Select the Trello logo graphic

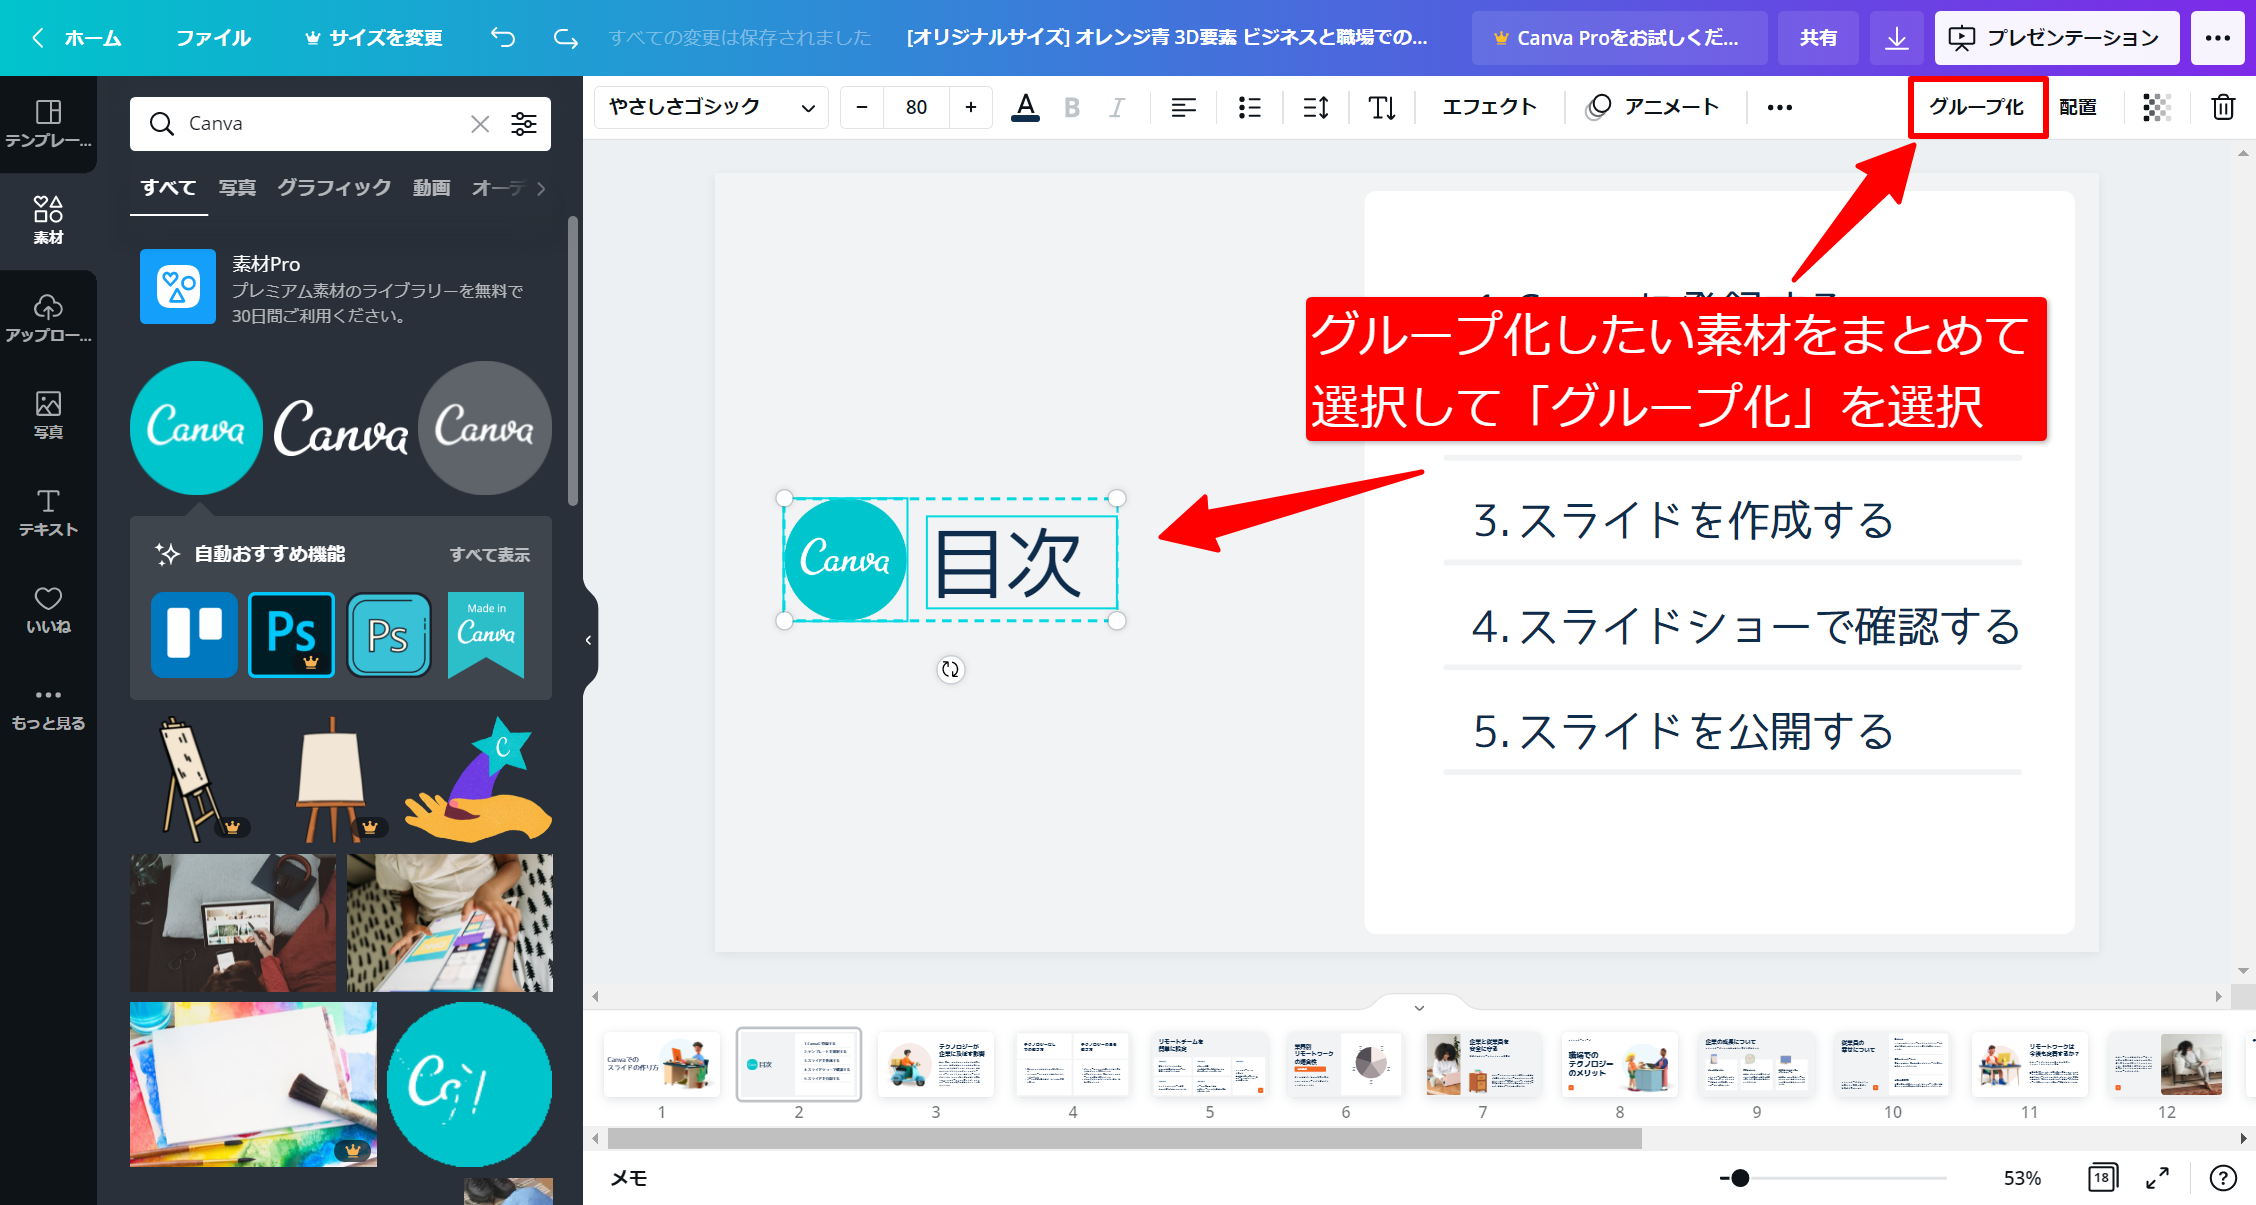point(194,634)
